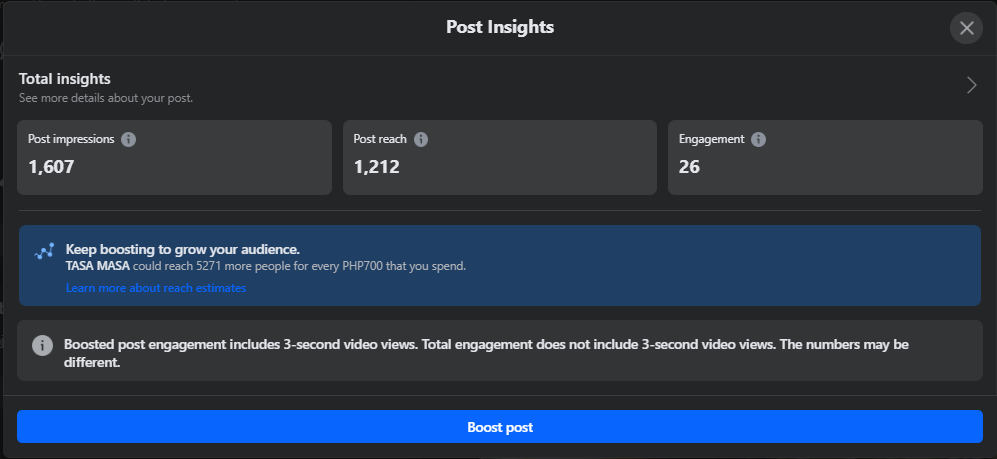Click the info icon in boosted engagement notice
This screenshot has height=459, width=997.
pyautogui.click(x=43, y=345)
